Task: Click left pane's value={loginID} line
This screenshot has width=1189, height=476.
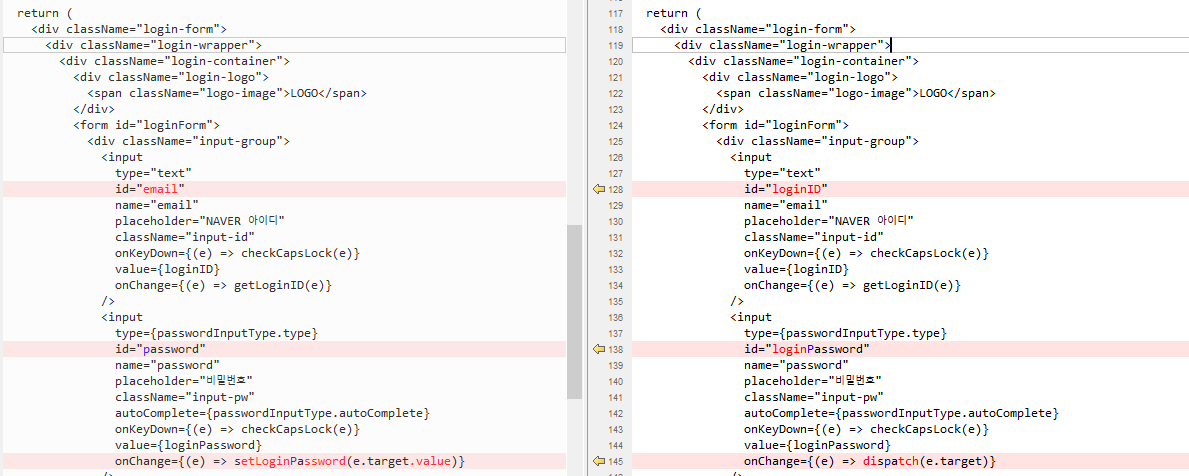Action: 168,269
